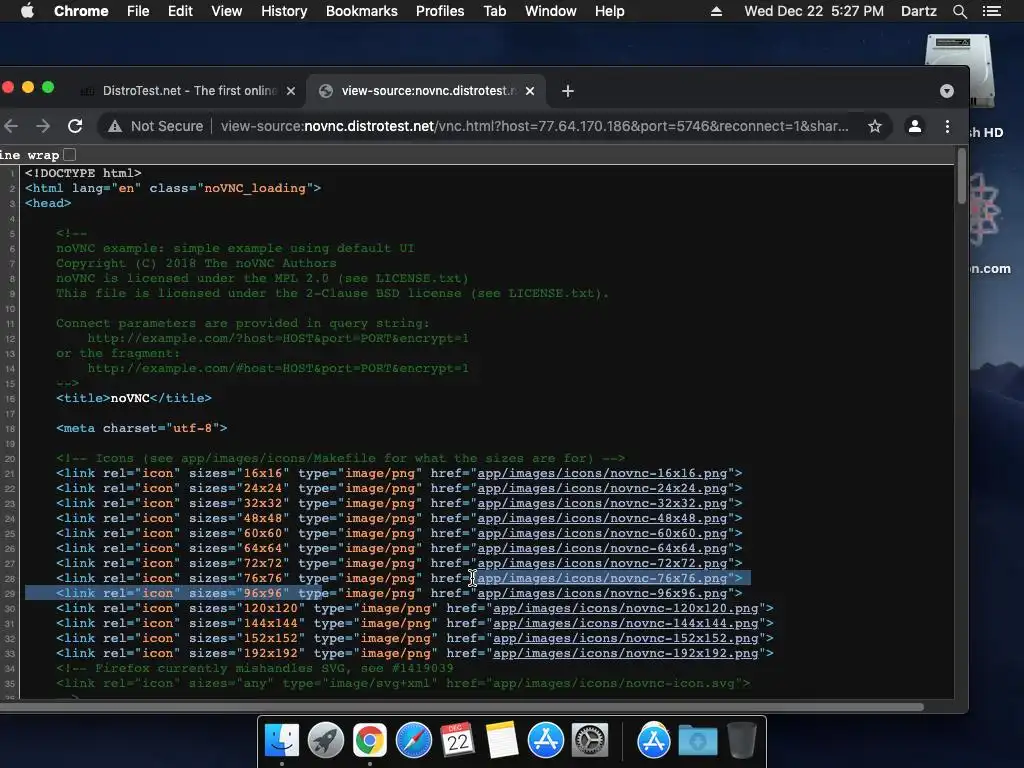Open the tab search dropdown arrow
Screen dimensions: 1024x768
946,91
